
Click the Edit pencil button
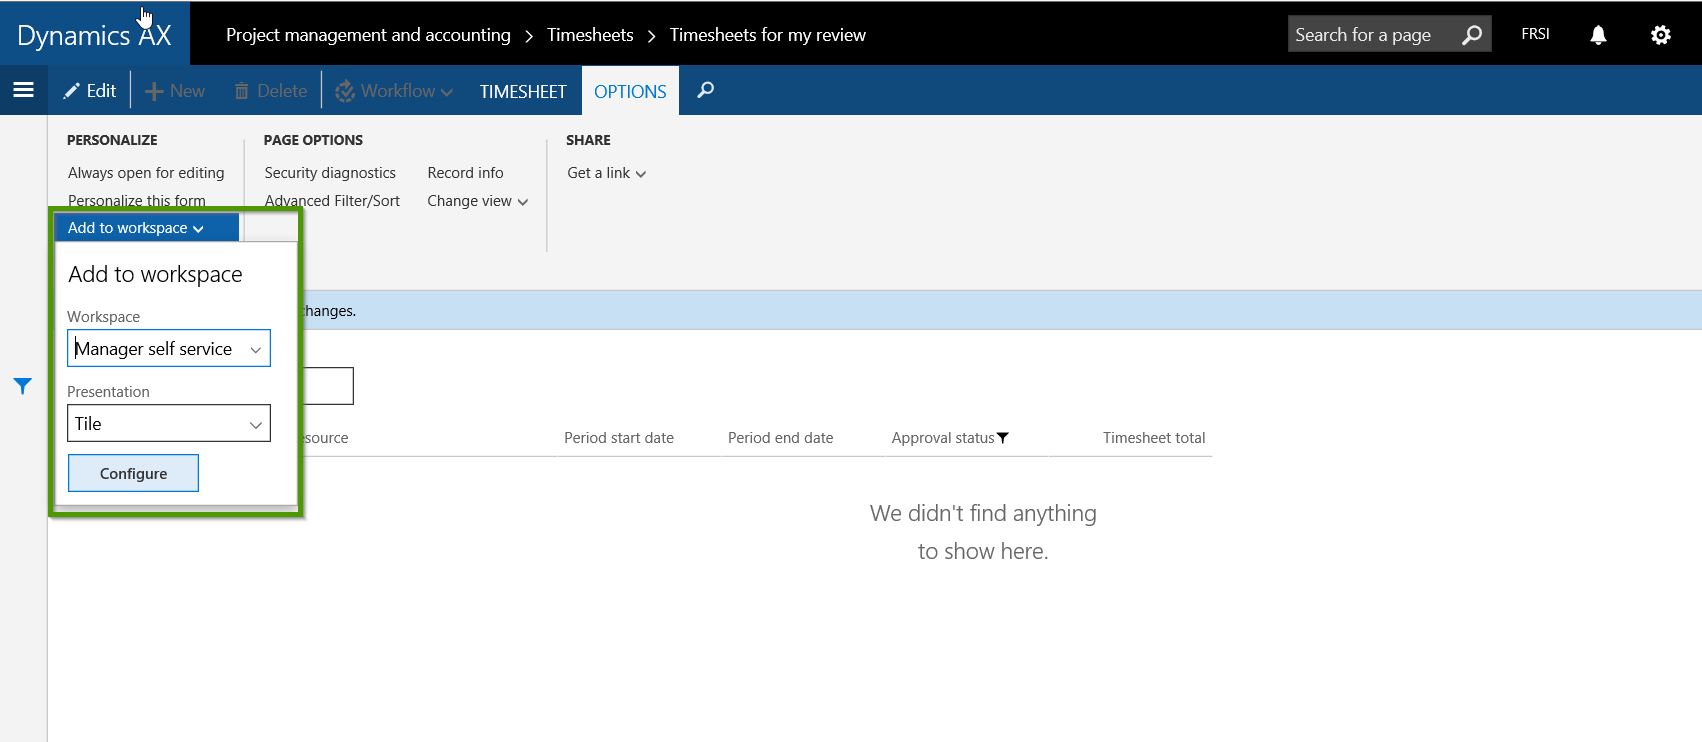[x=90, y=91]
